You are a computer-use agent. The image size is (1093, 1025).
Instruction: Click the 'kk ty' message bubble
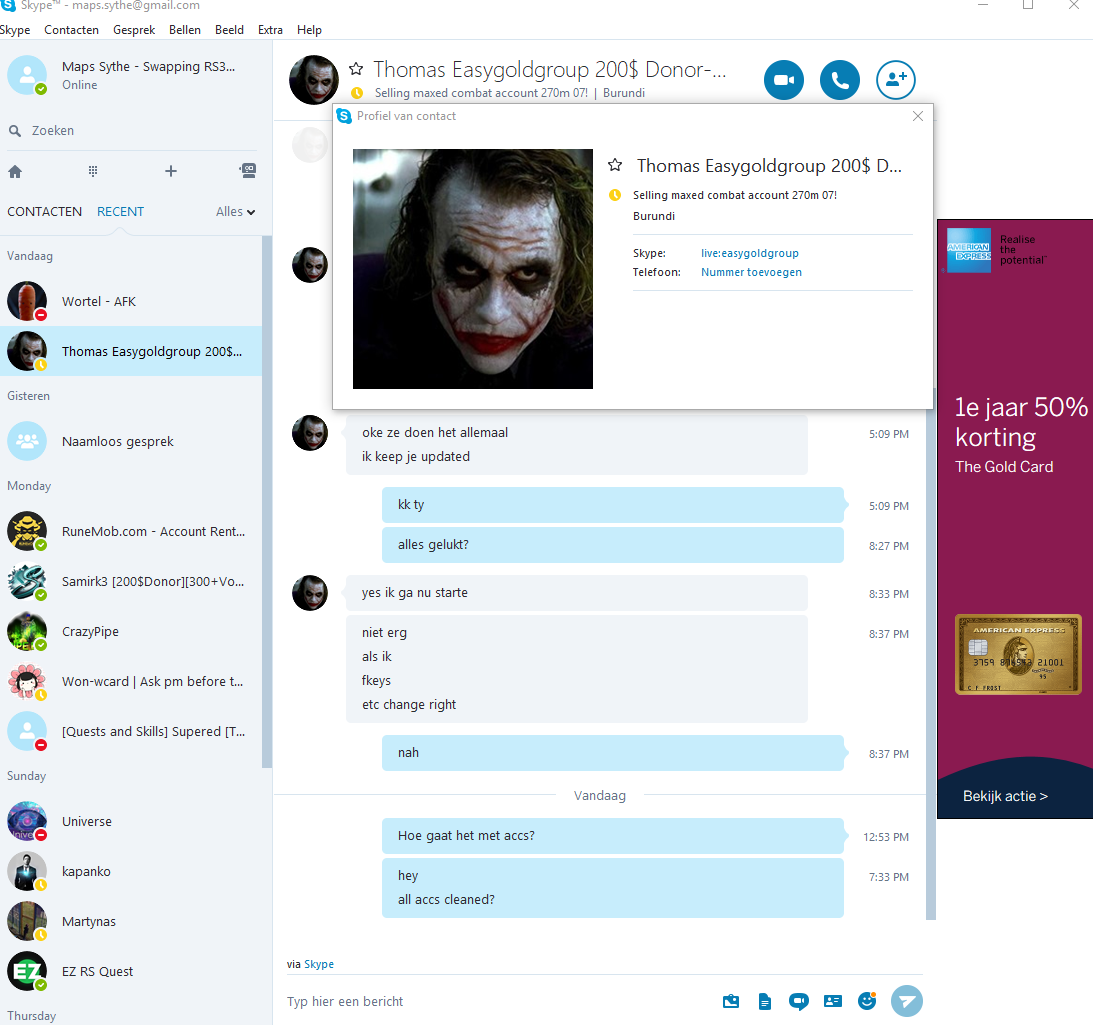point(613,505)
